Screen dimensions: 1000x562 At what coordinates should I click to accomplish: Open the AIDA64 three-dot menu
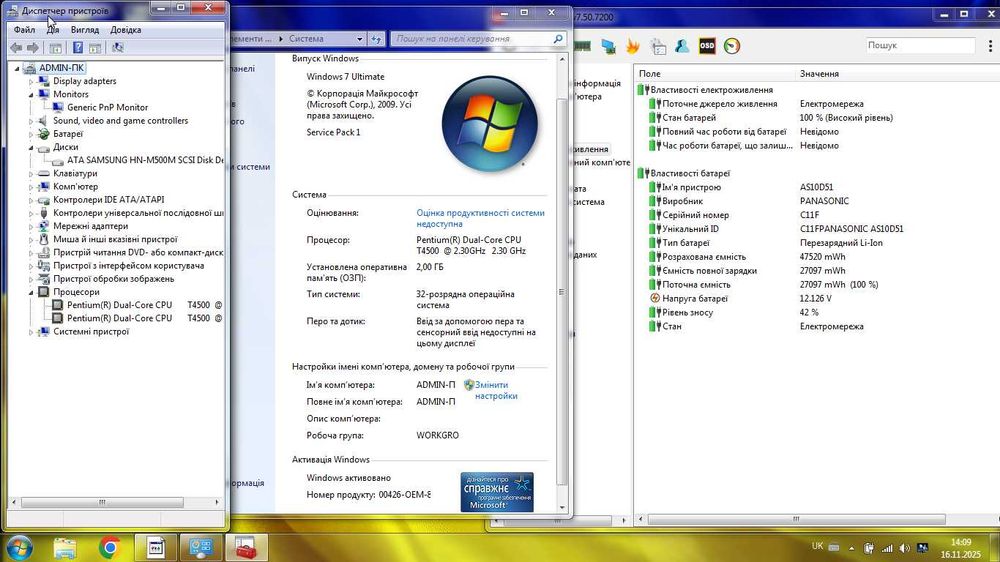point(990,46)
